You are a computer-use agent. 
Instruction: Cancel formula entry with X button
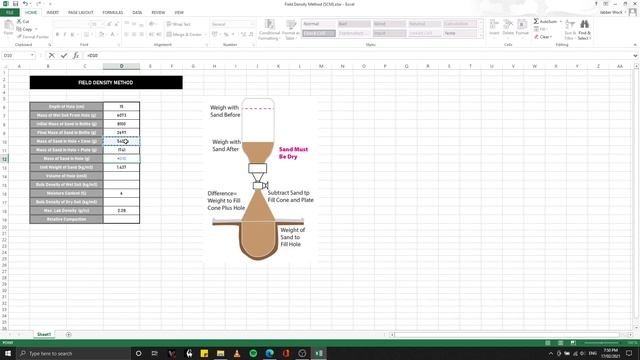pyautogui.click(x=51, y=55)
